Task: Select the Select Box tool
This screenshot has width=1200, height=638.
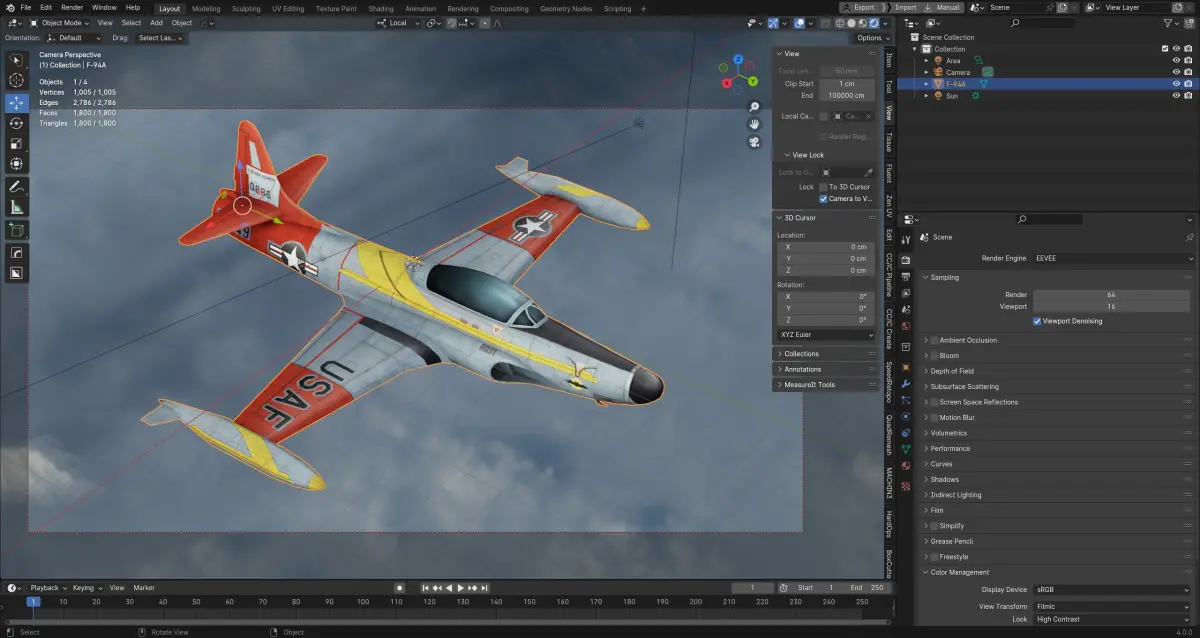Action: tap(16, 59)
